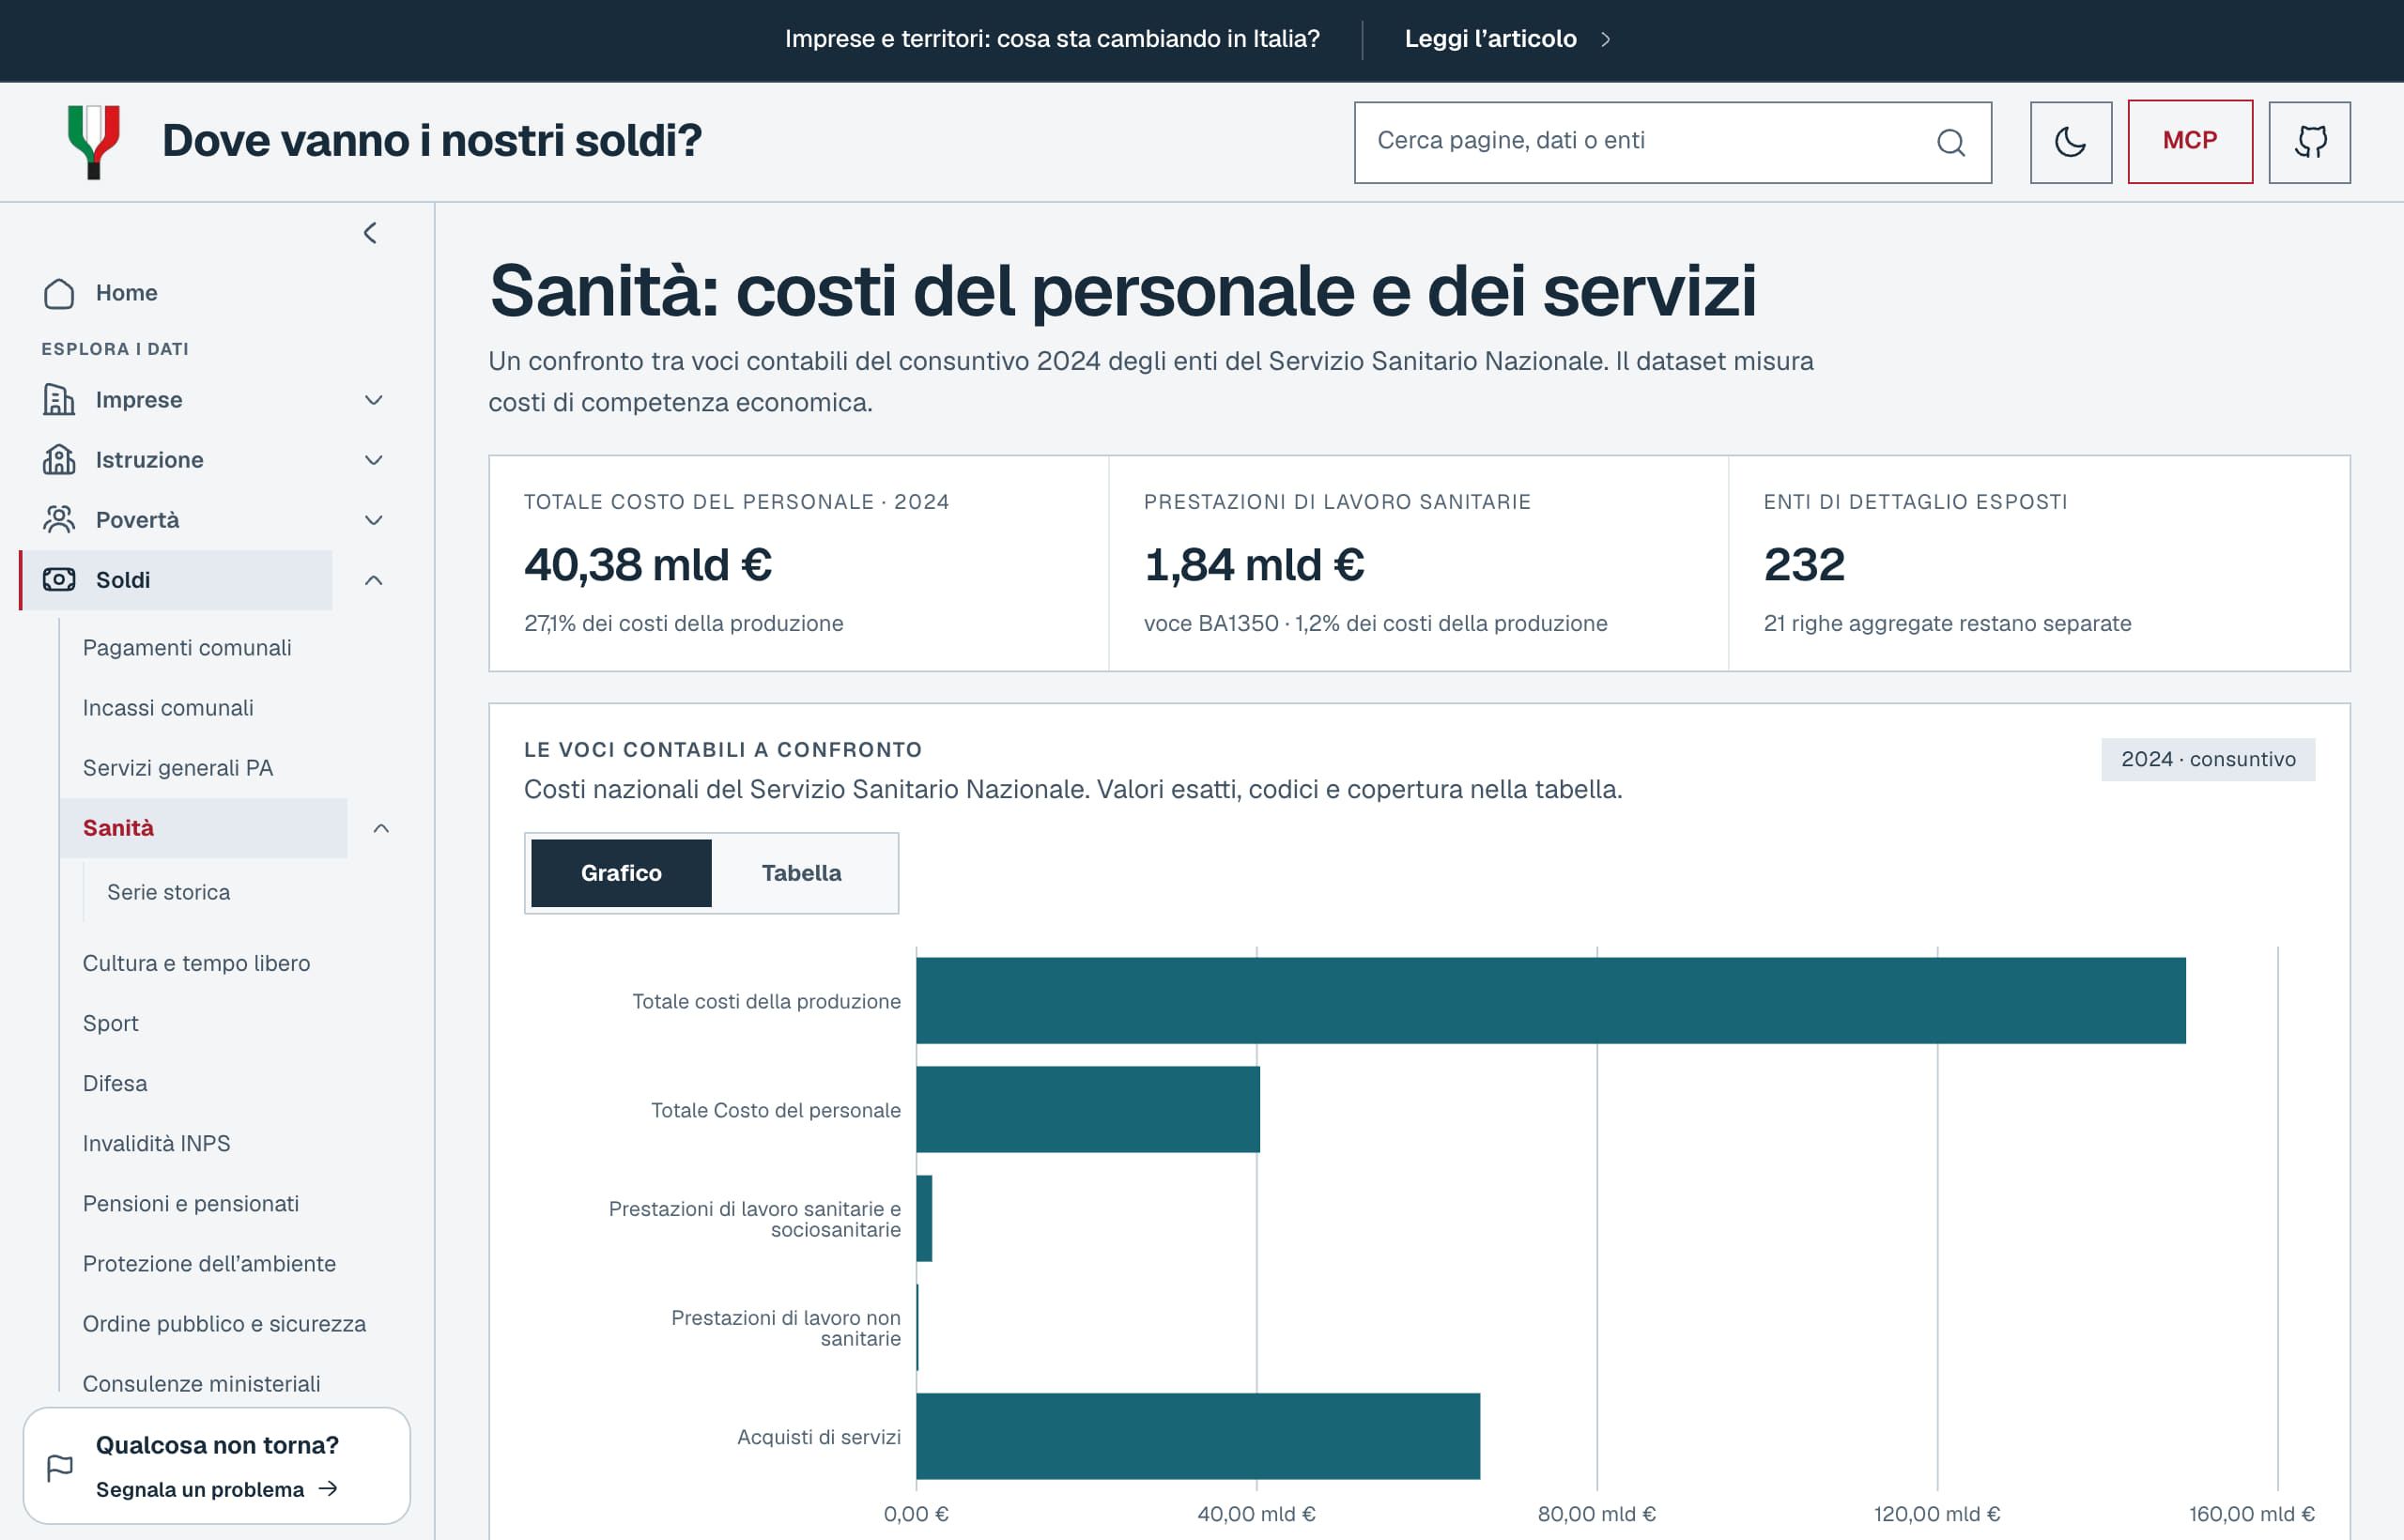
Task: Click the Povertà people icon
Action: tap(59, 520)
